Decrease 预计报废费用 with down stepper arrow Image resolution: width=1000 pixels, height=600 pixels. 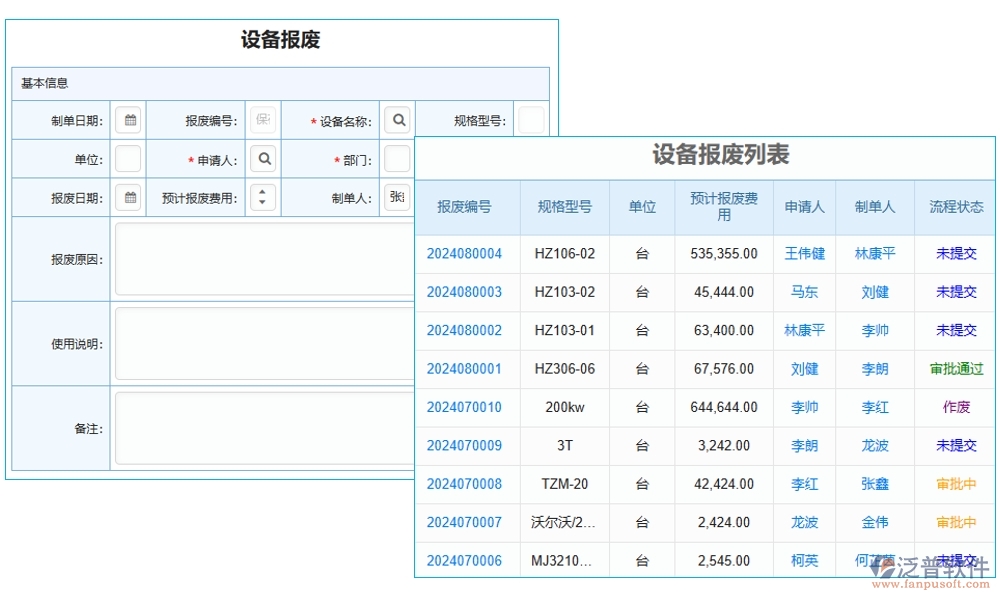click(263, 202)
